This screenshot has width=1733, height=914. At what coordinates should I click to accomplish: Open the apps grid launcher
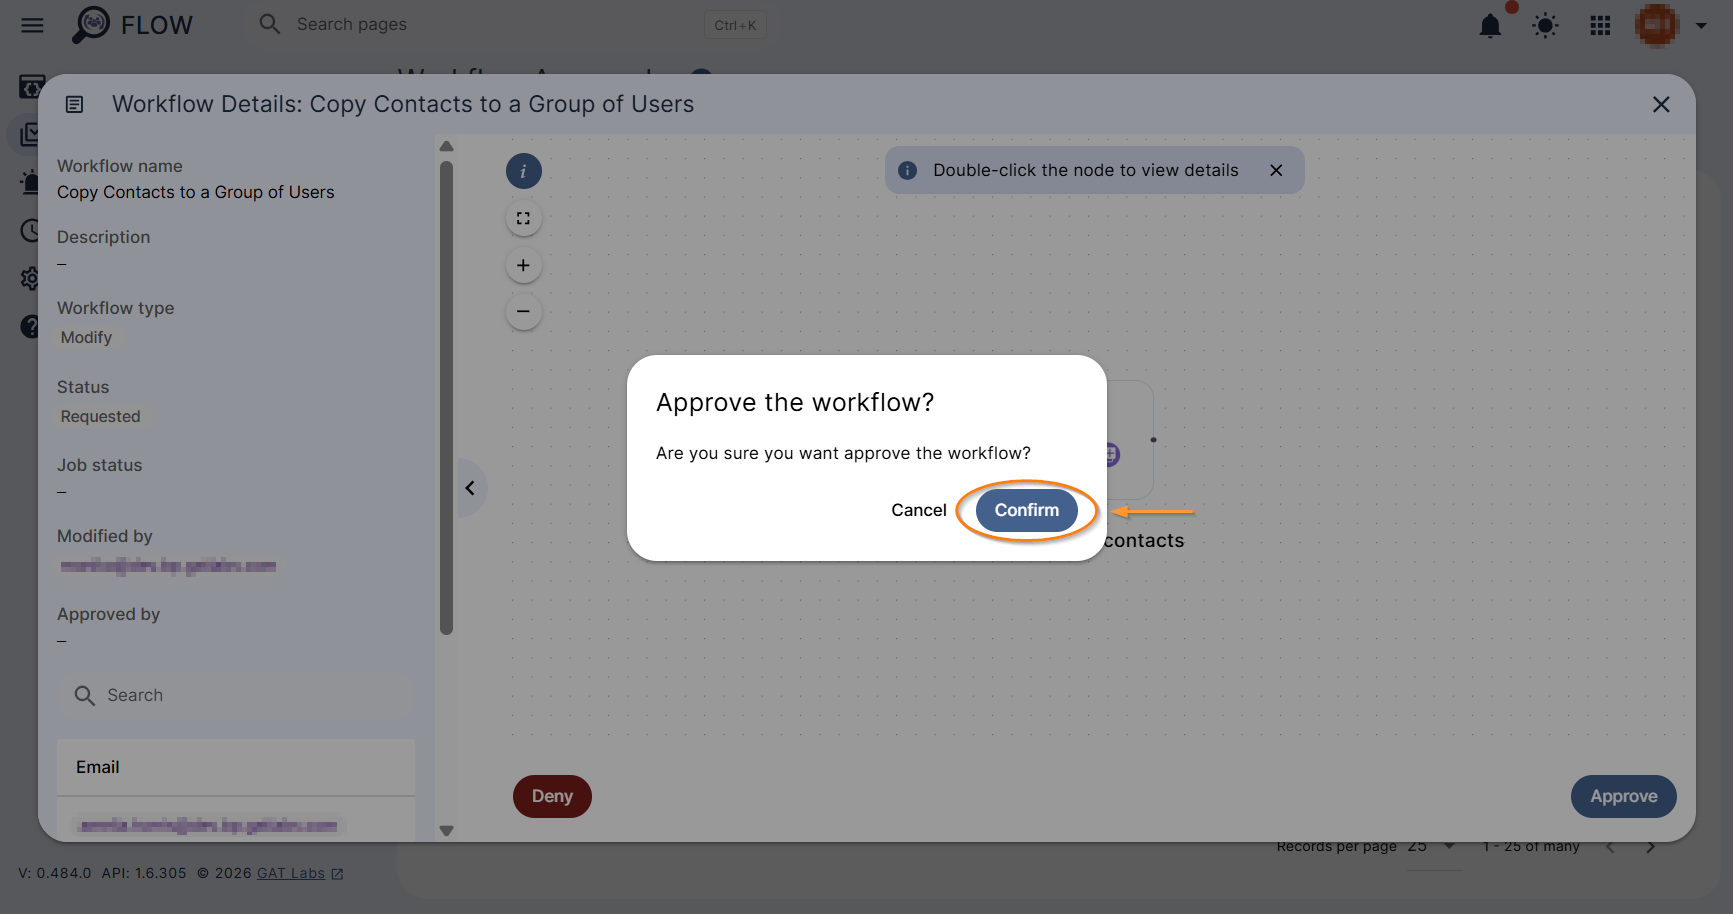[1600, 26]
